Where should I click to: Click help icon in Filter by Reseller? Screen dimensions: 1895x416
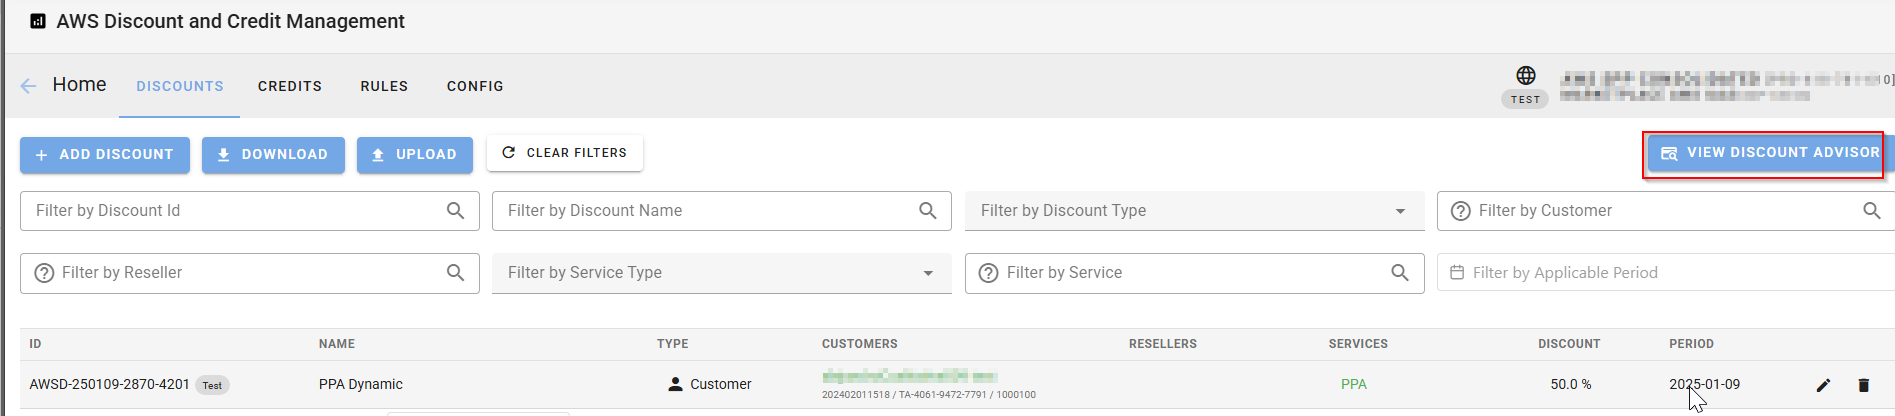[x=44, y=273]
